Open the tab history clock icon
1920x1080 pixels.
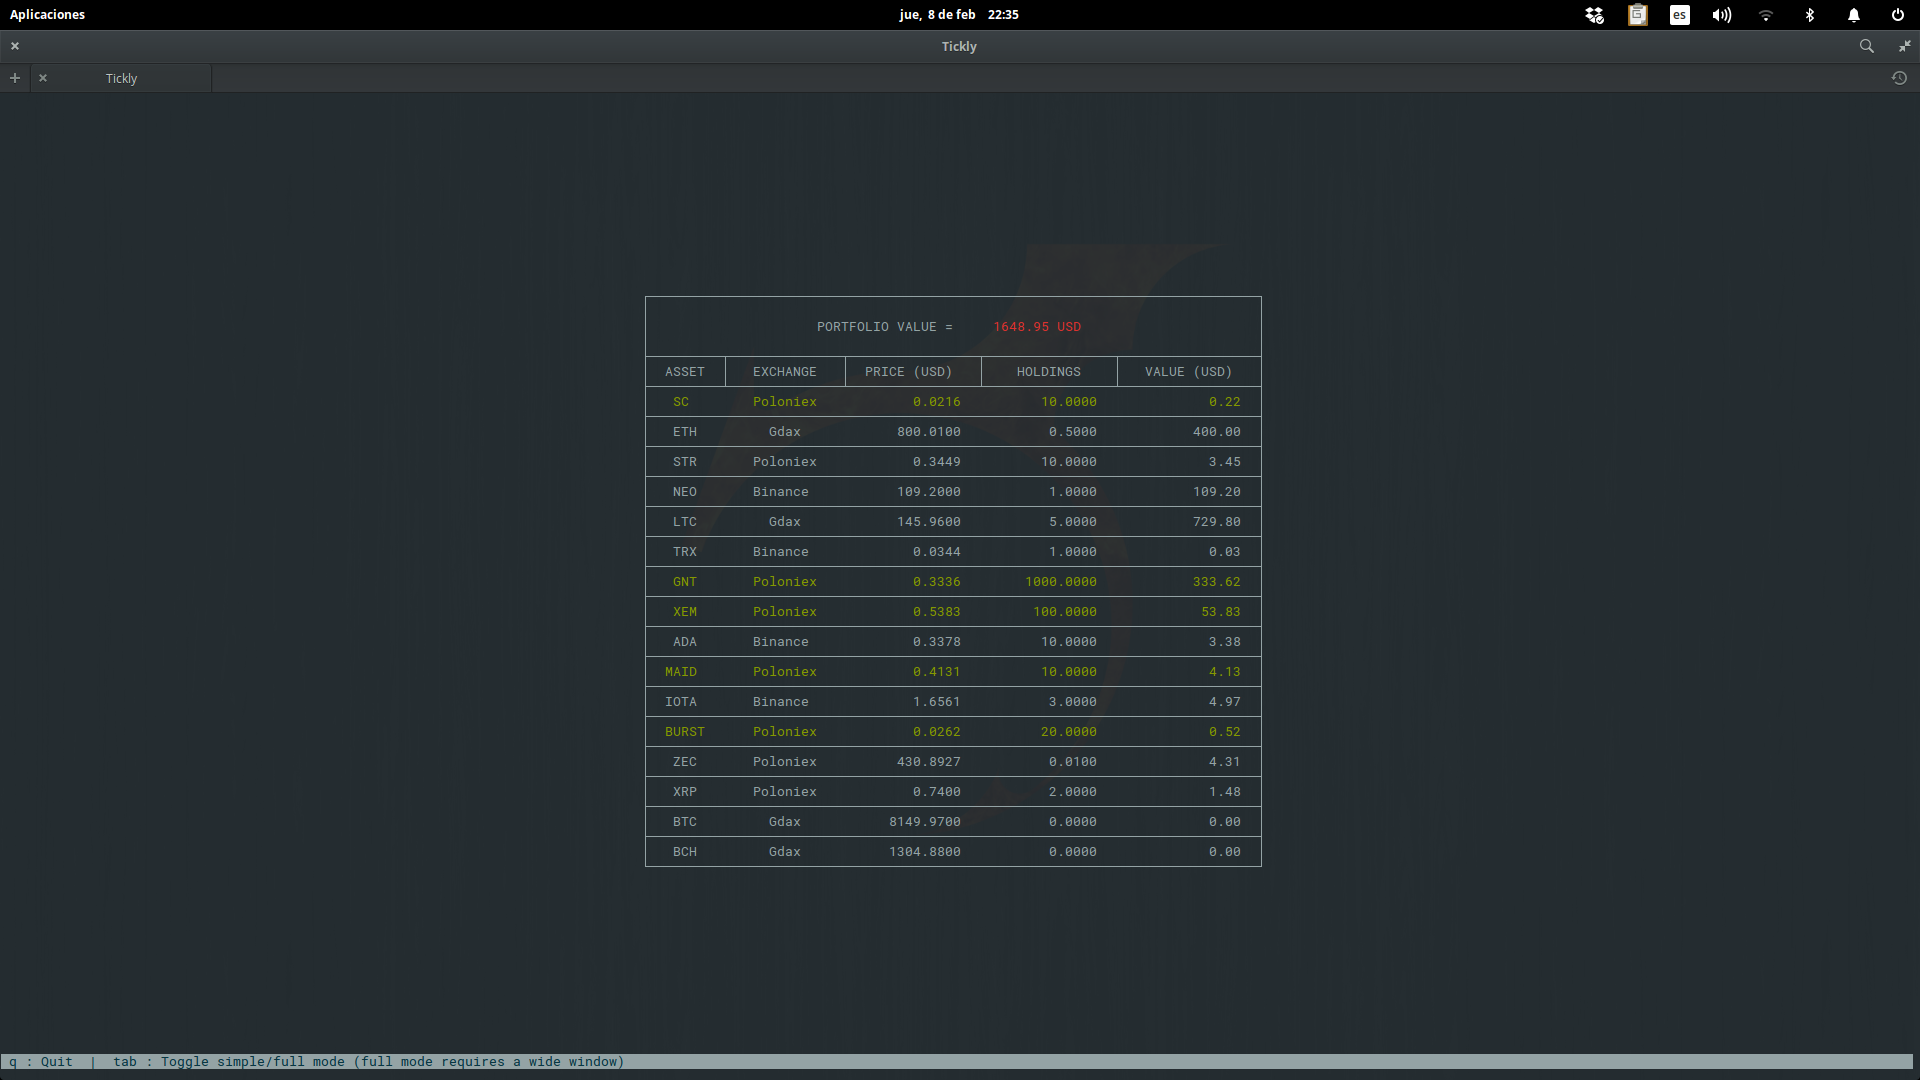point(1899,78)
